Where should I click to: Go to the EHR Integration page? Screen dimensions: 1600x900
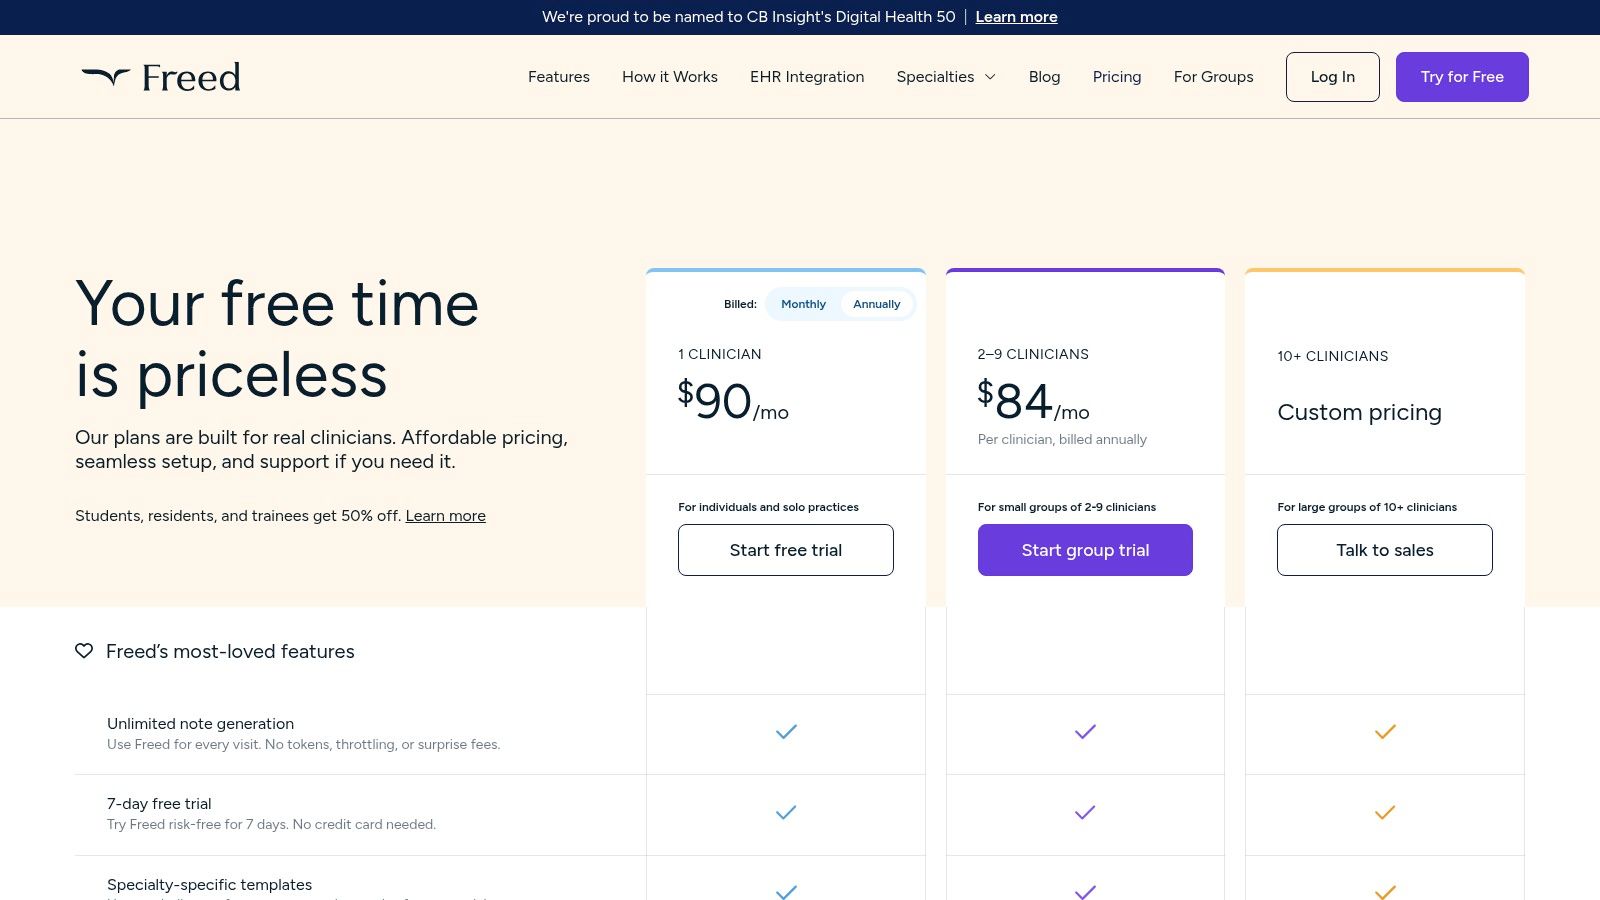807,77
